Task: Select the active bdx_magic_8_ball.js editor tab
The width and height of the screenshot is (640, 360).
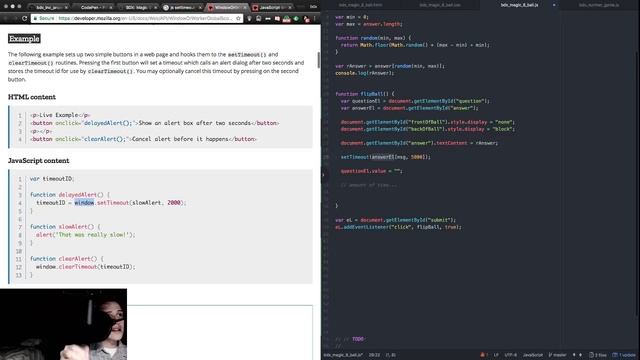Action: coord(519,5)
